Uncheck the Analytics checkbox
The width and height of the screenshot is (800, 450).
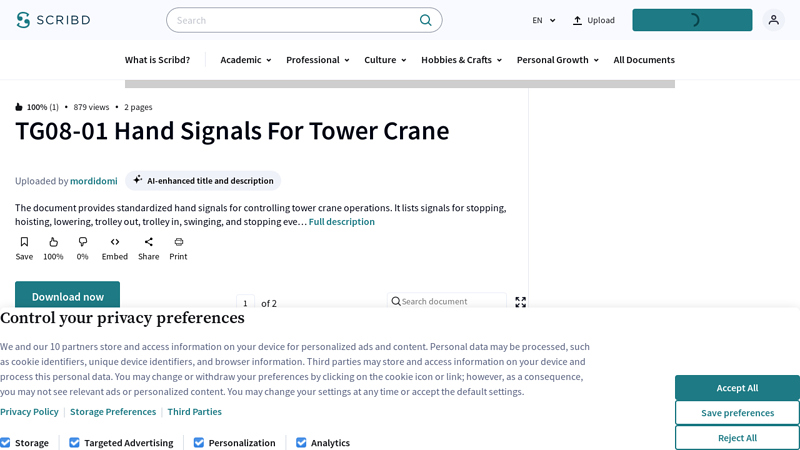coord(301,442)
